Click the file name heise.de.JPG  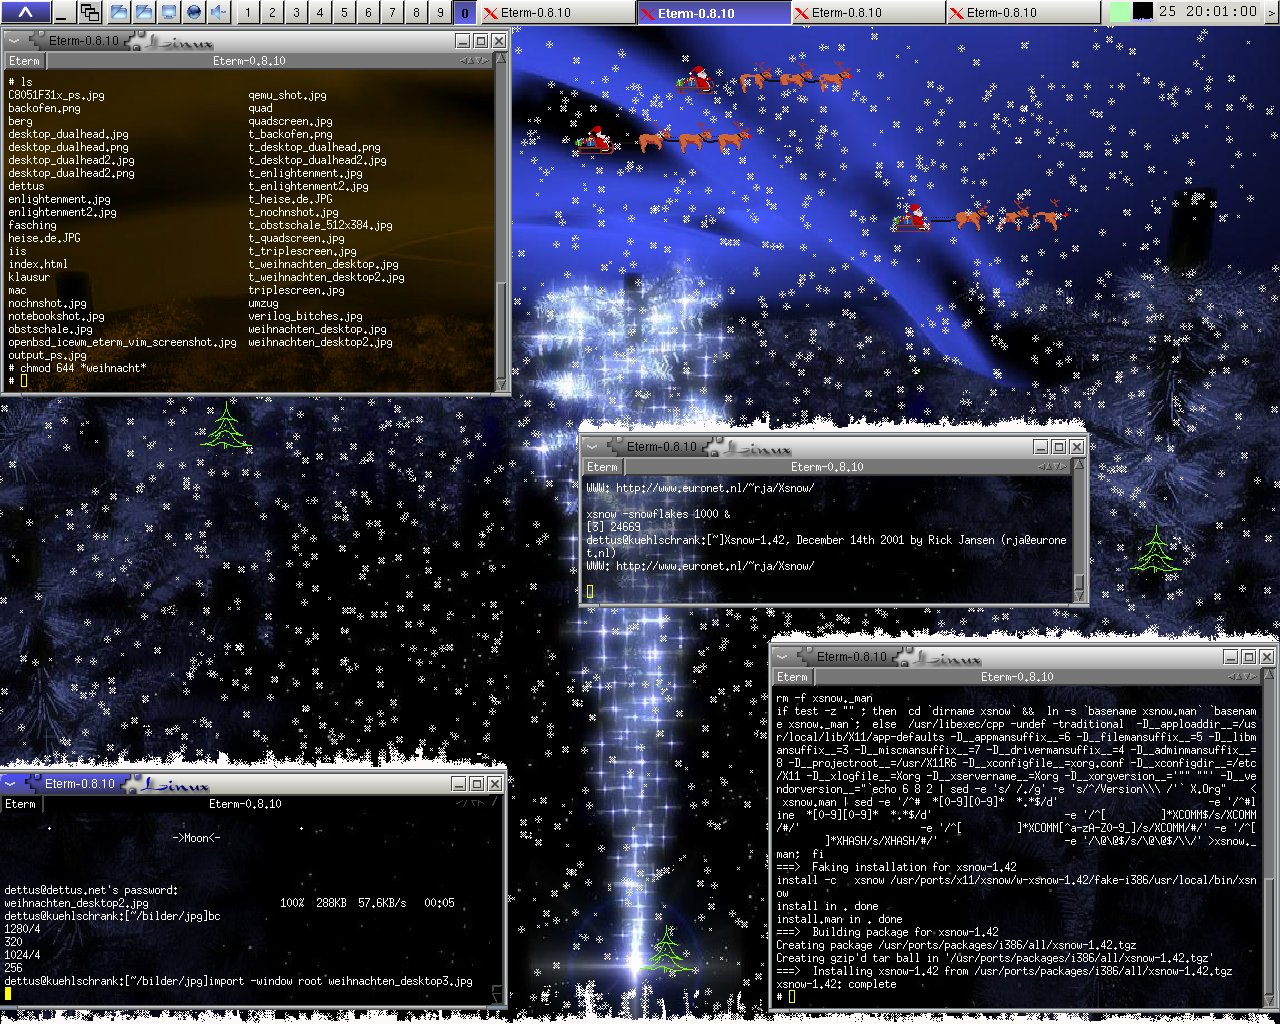(44, 238)
